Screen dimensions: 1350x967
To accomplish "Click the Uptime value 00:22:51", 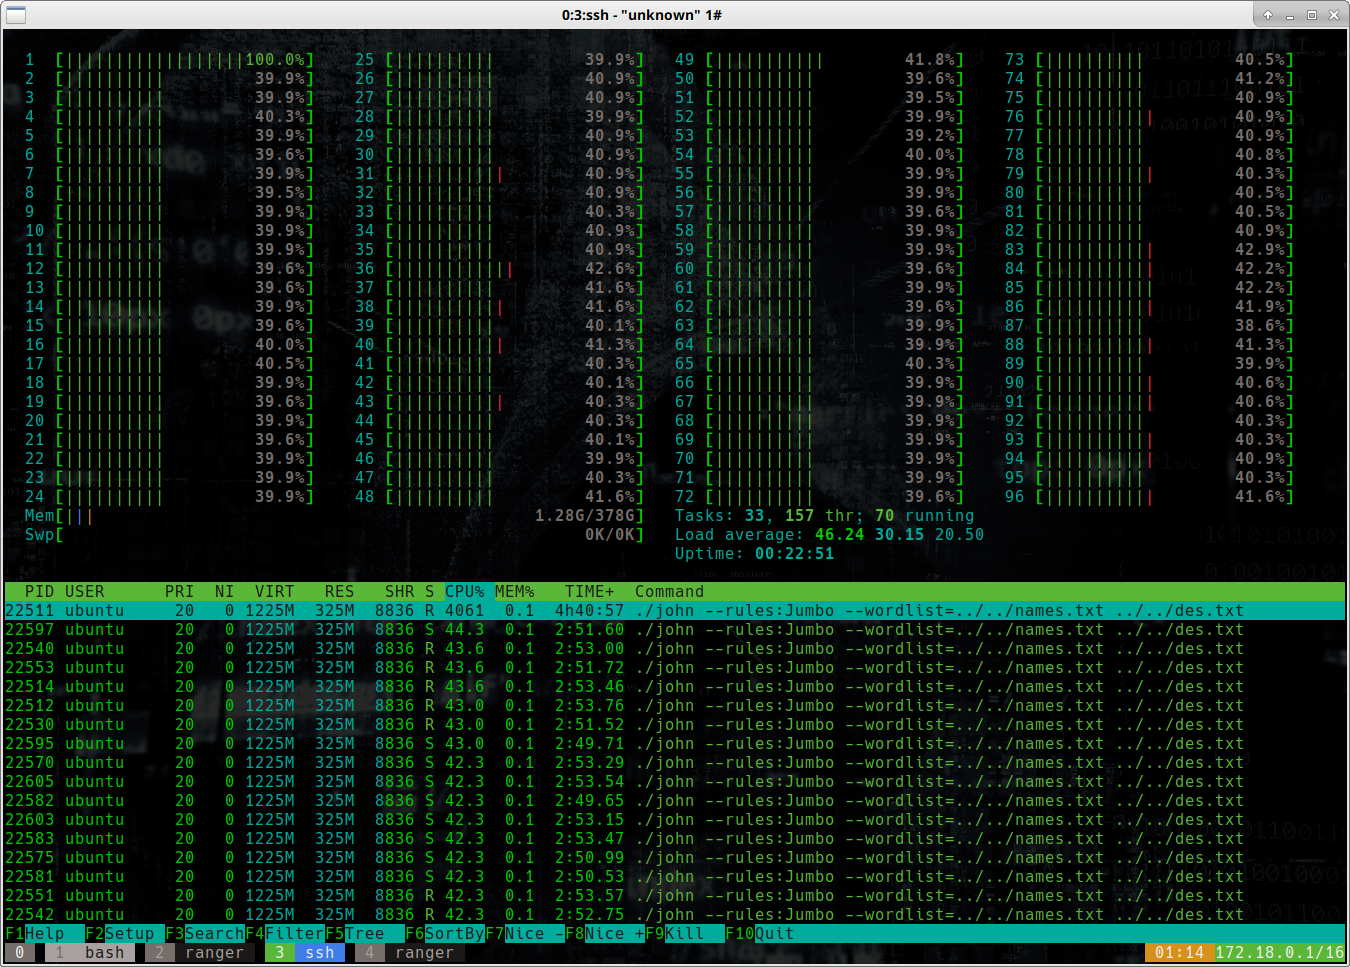I will [794, 554].
